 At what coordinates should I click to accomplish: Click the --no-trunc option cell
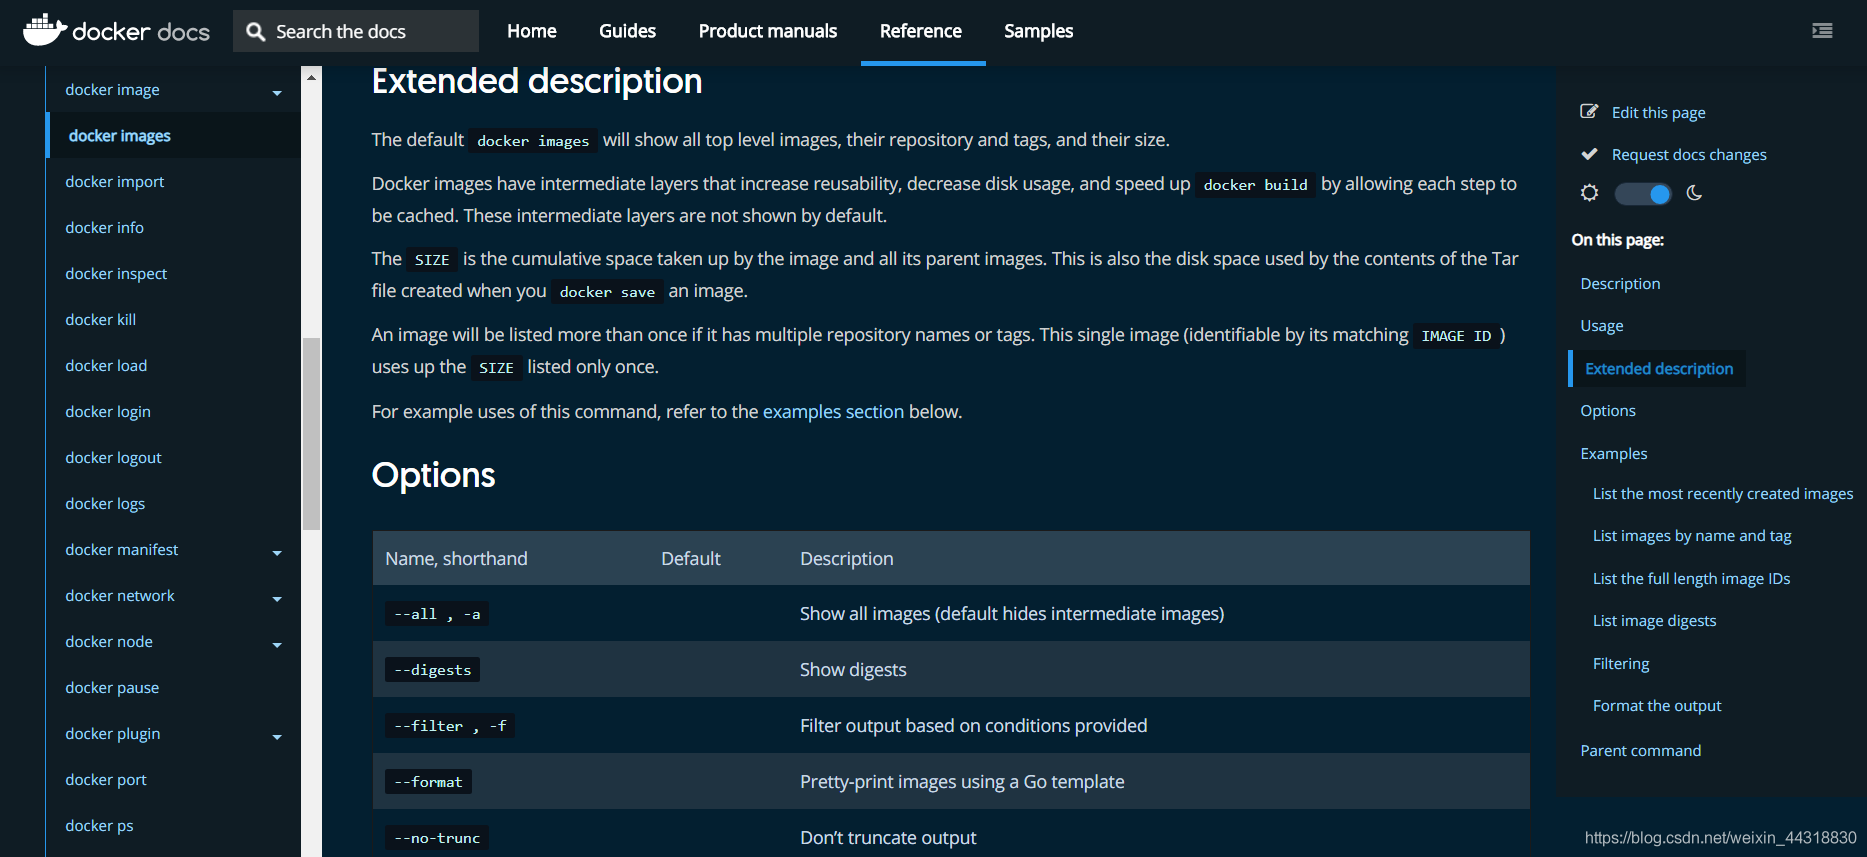(x=437, y=838)
